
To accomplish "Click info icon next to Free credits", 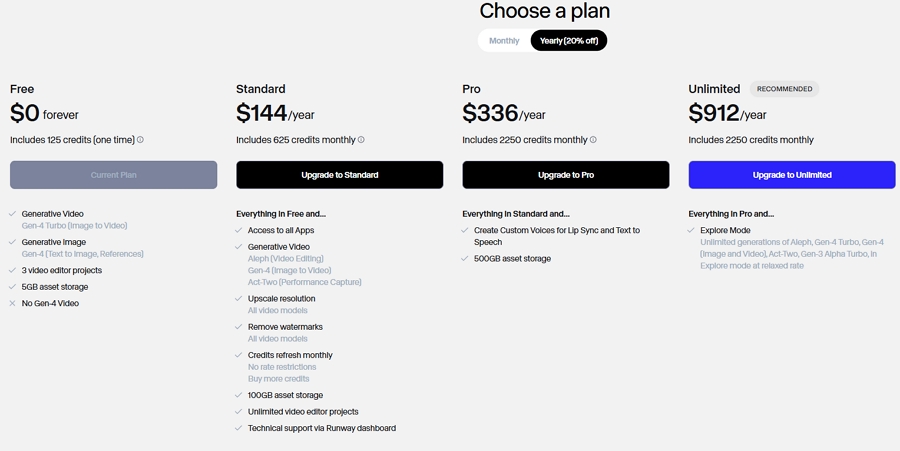I will pyautogui.click(x=141, y=140).
